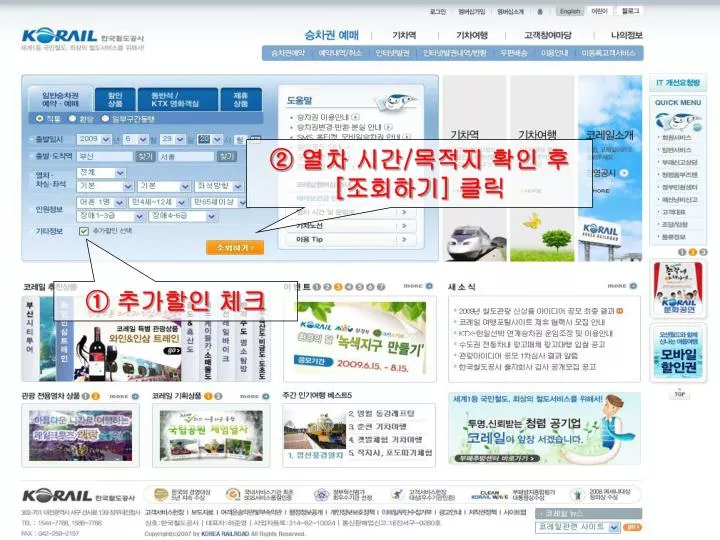This screenshot has width=720, height=540.
Task: Click the arrow icon beside 승차권변경·반환·분실 안내
Action: click(388, 127)
